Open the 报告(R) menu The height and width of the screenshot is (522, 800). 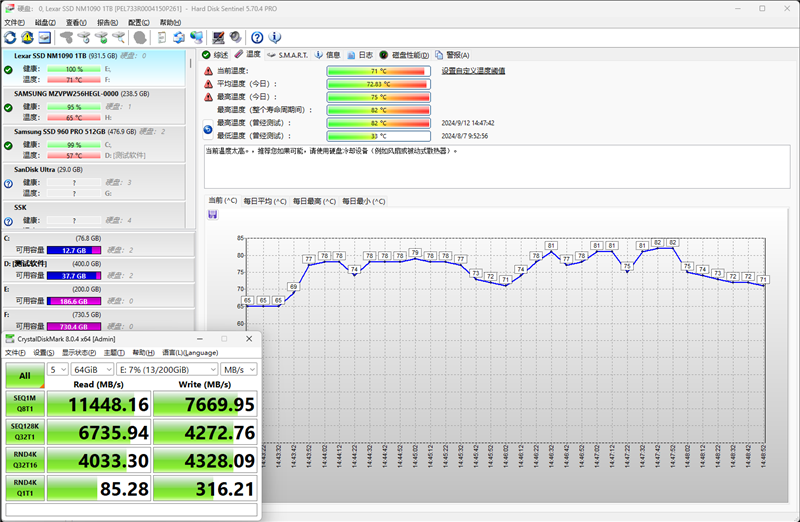coord(107,22)
